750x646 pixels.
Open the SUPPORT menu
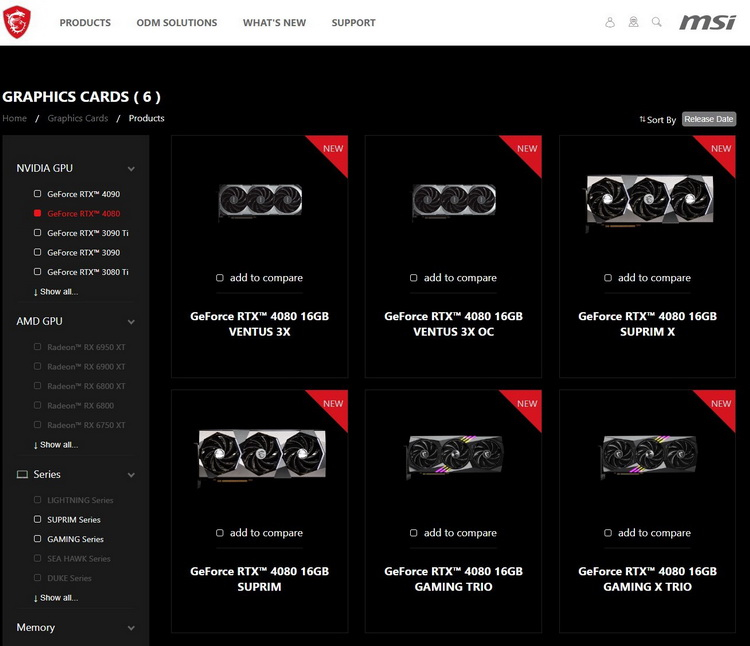pos(353,22)
